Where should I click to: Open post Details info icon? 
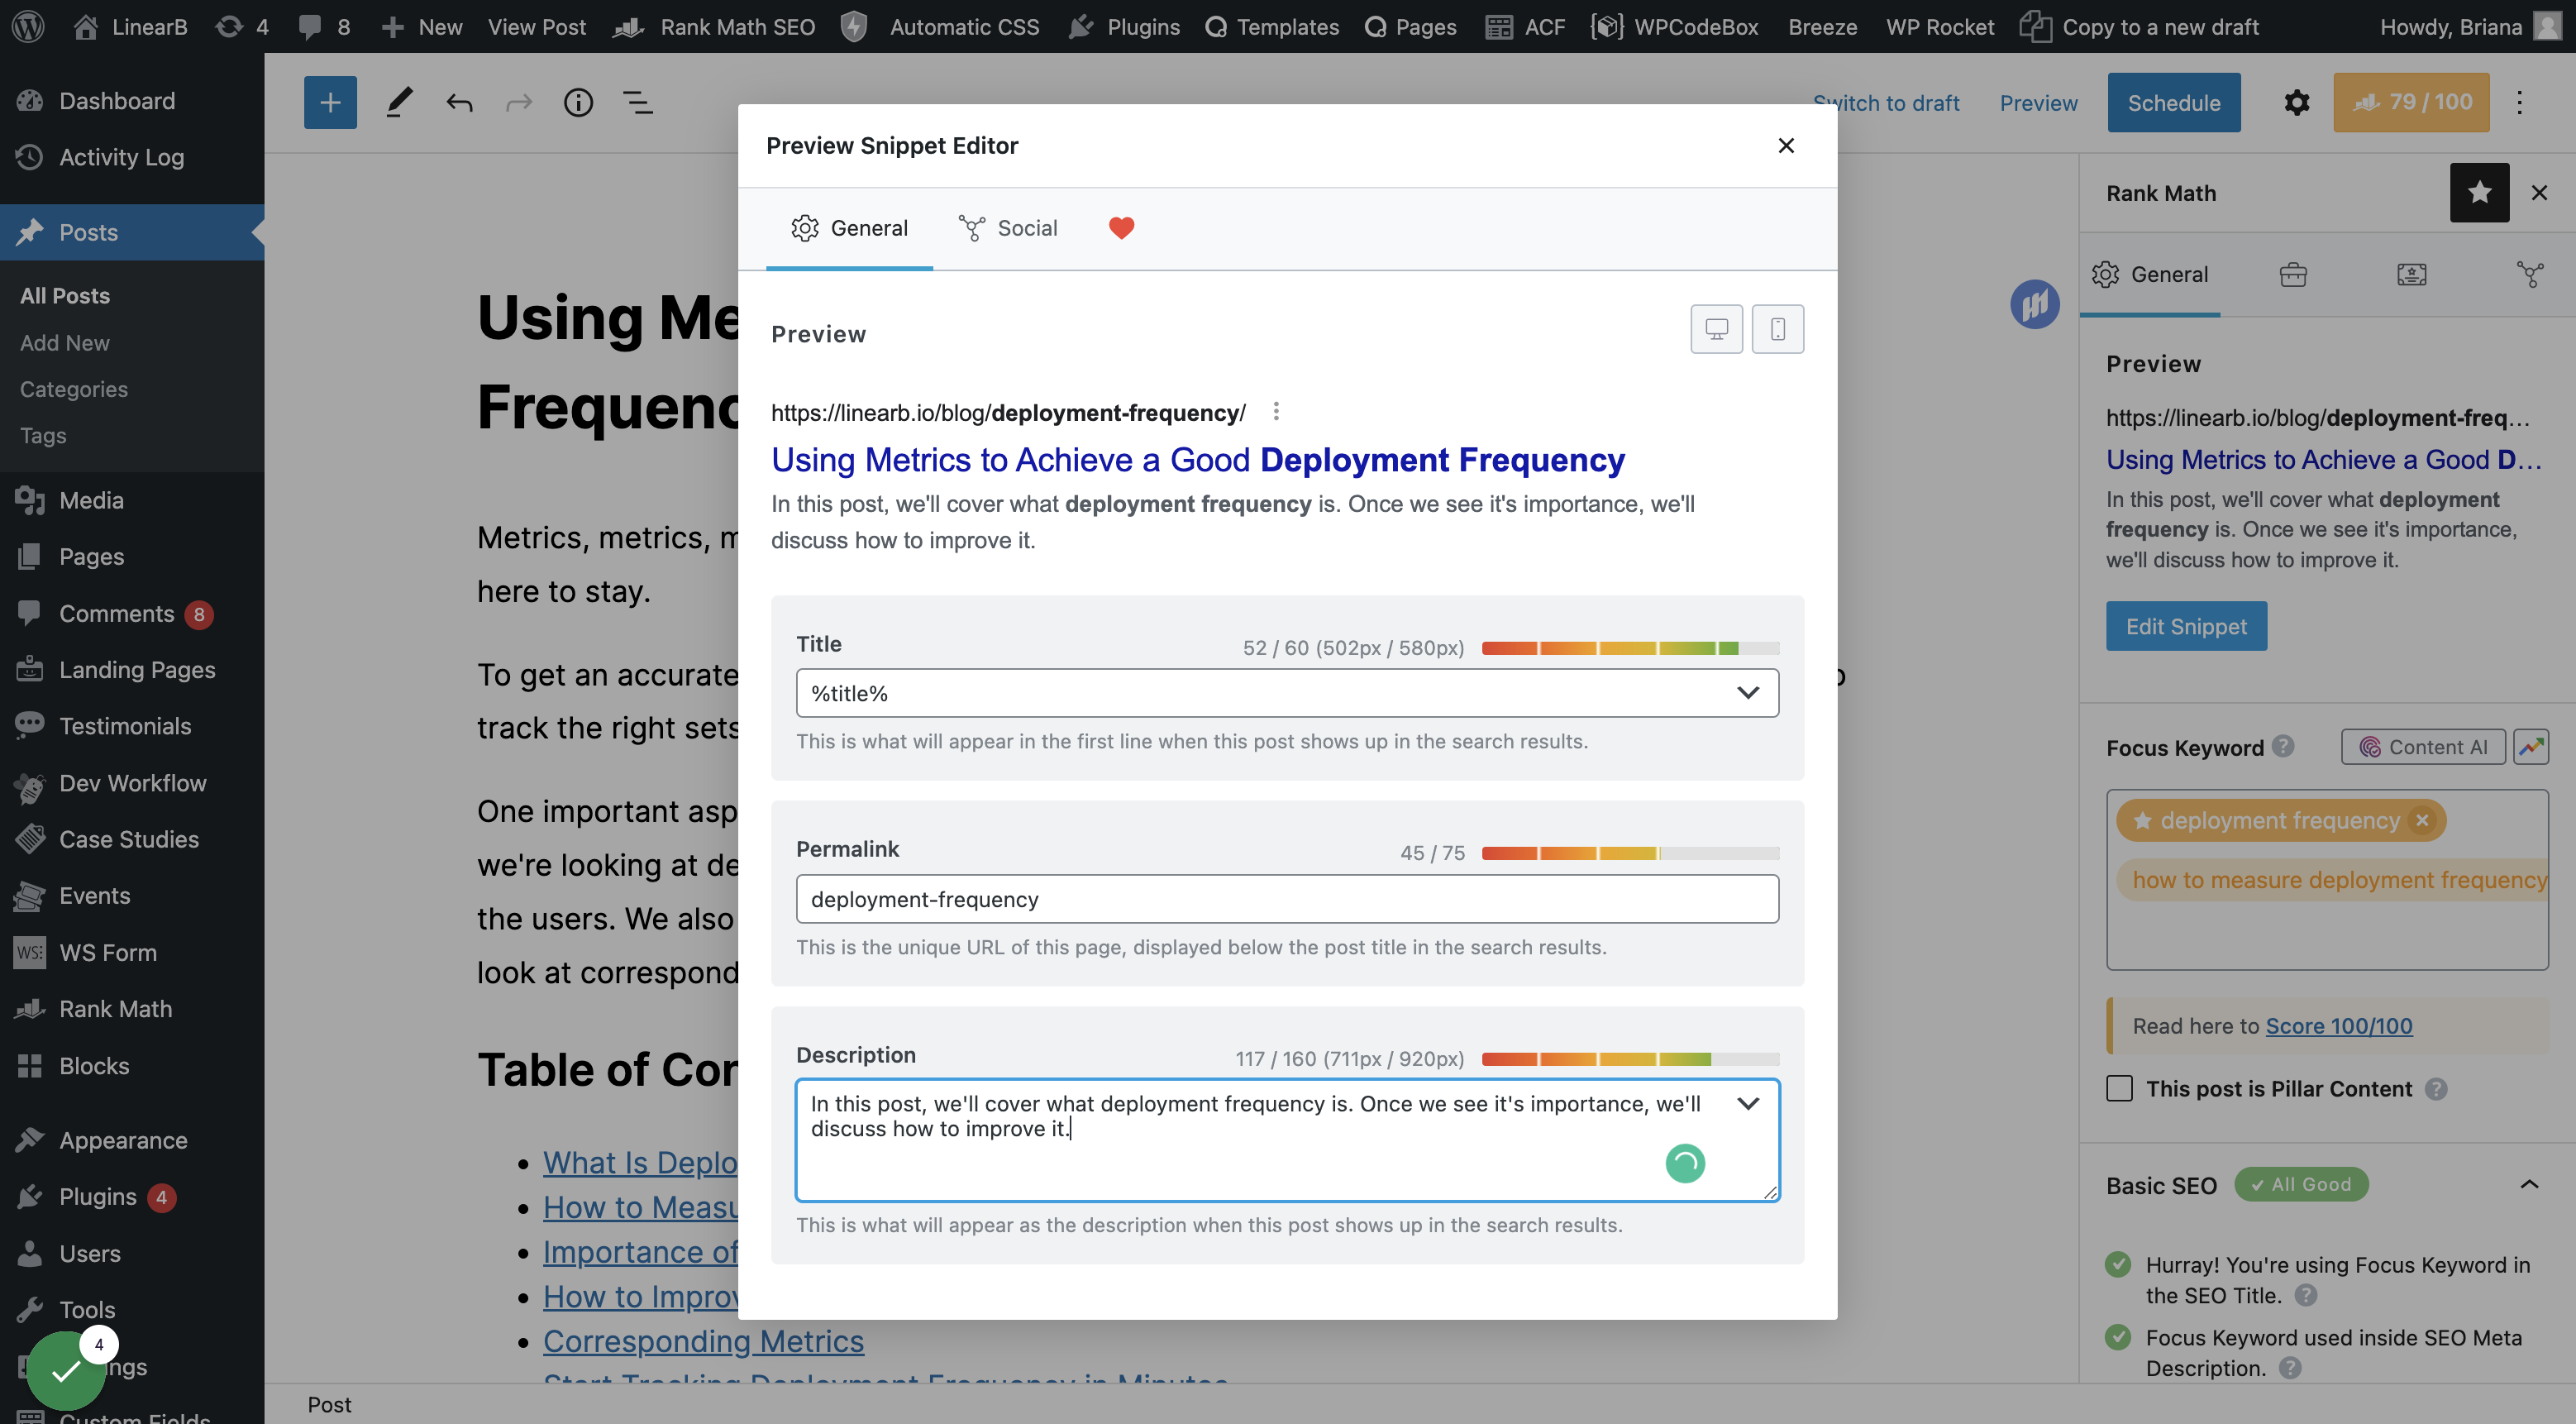[x=578, y=102]
